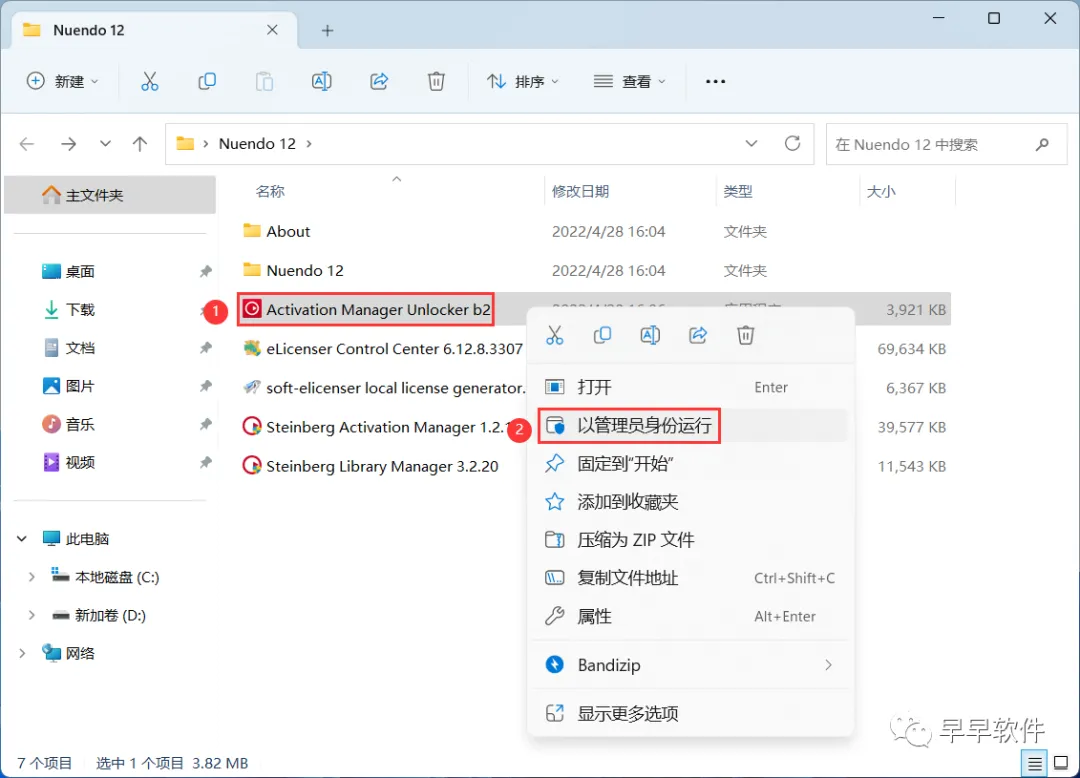Screen dimensions: 1080x778
Task: Close the Nuendo 12 tab
Action: (x=272, y=30)
